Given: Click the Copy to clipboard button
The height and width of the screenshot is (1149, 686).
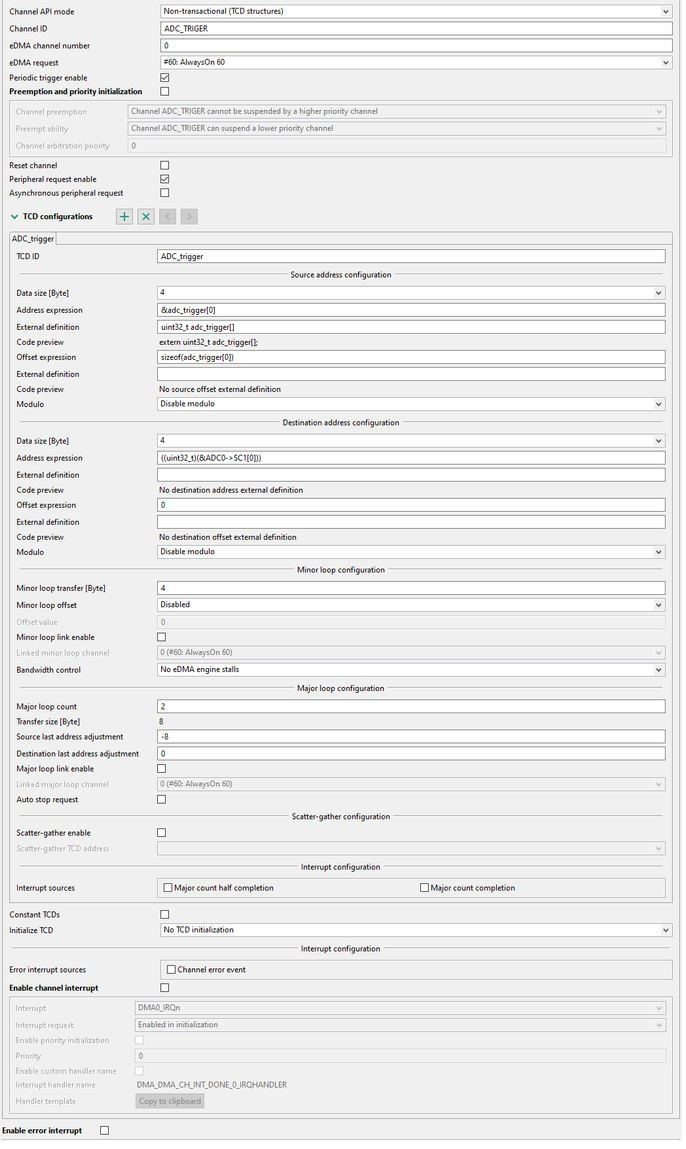Looking at the screenshot, I should pyautogui.click(x=167, y=1100).
